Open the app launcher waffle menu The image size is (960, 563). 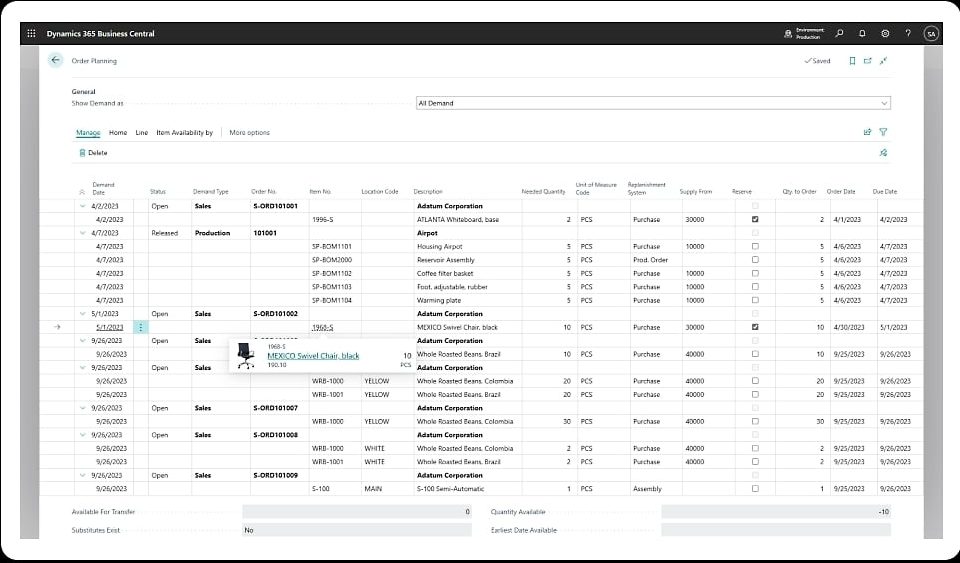point(31,34)
